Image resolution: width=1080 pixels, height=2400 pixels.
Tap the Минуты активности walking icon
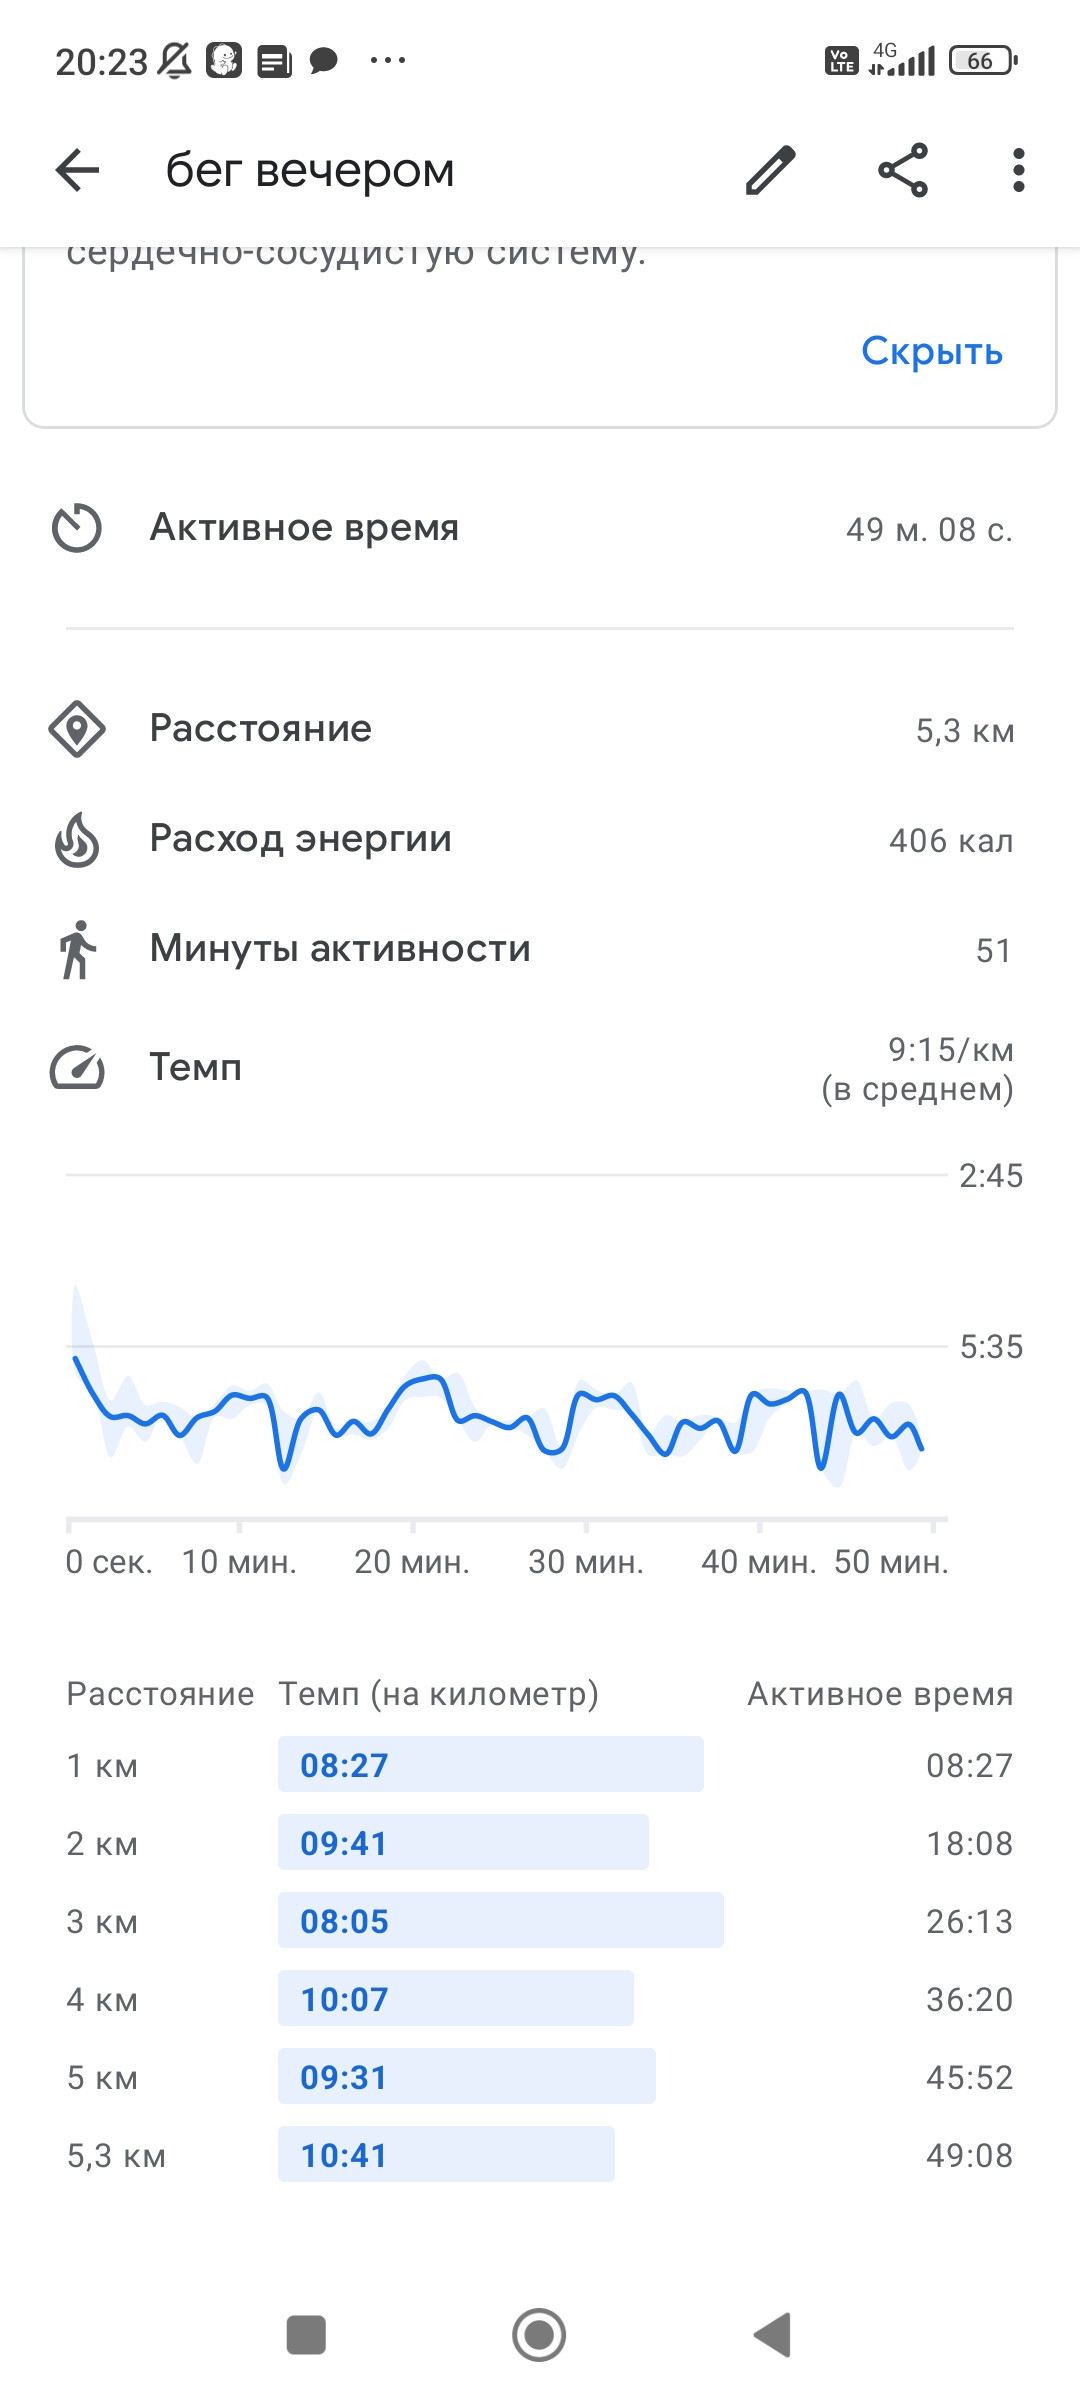coord(77,949)
